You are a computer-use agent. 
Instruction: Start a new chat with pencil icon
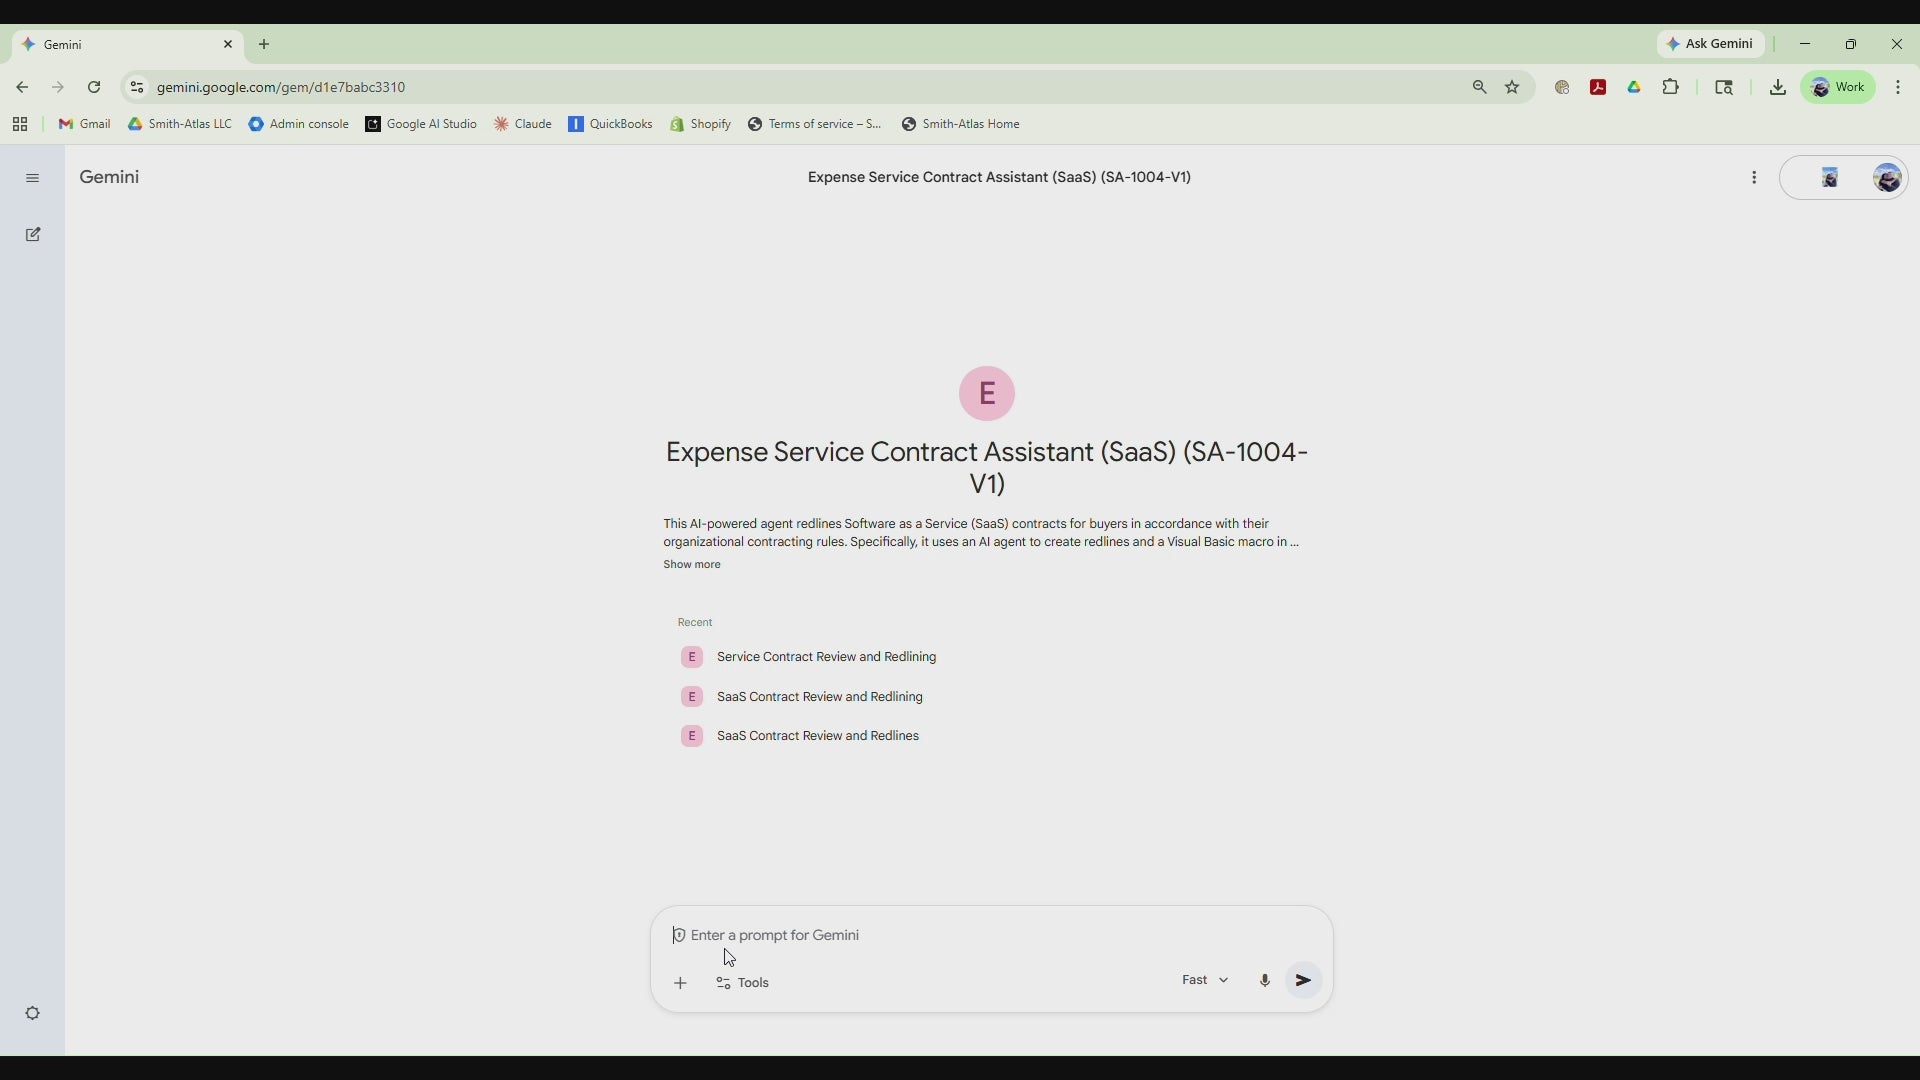pos(33,236)
